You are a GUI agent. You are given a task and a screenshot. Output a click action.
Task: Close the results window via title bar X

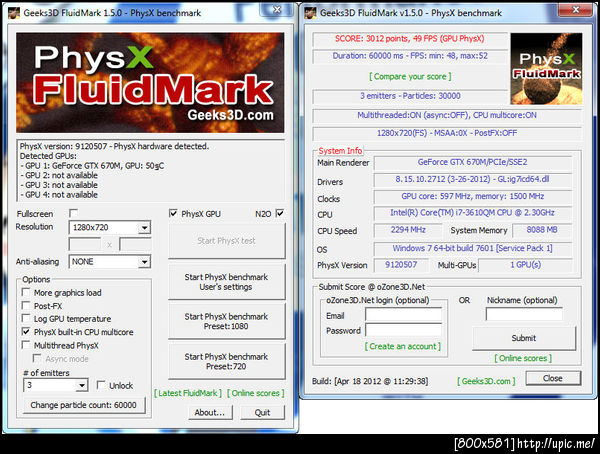coord(576,10)
